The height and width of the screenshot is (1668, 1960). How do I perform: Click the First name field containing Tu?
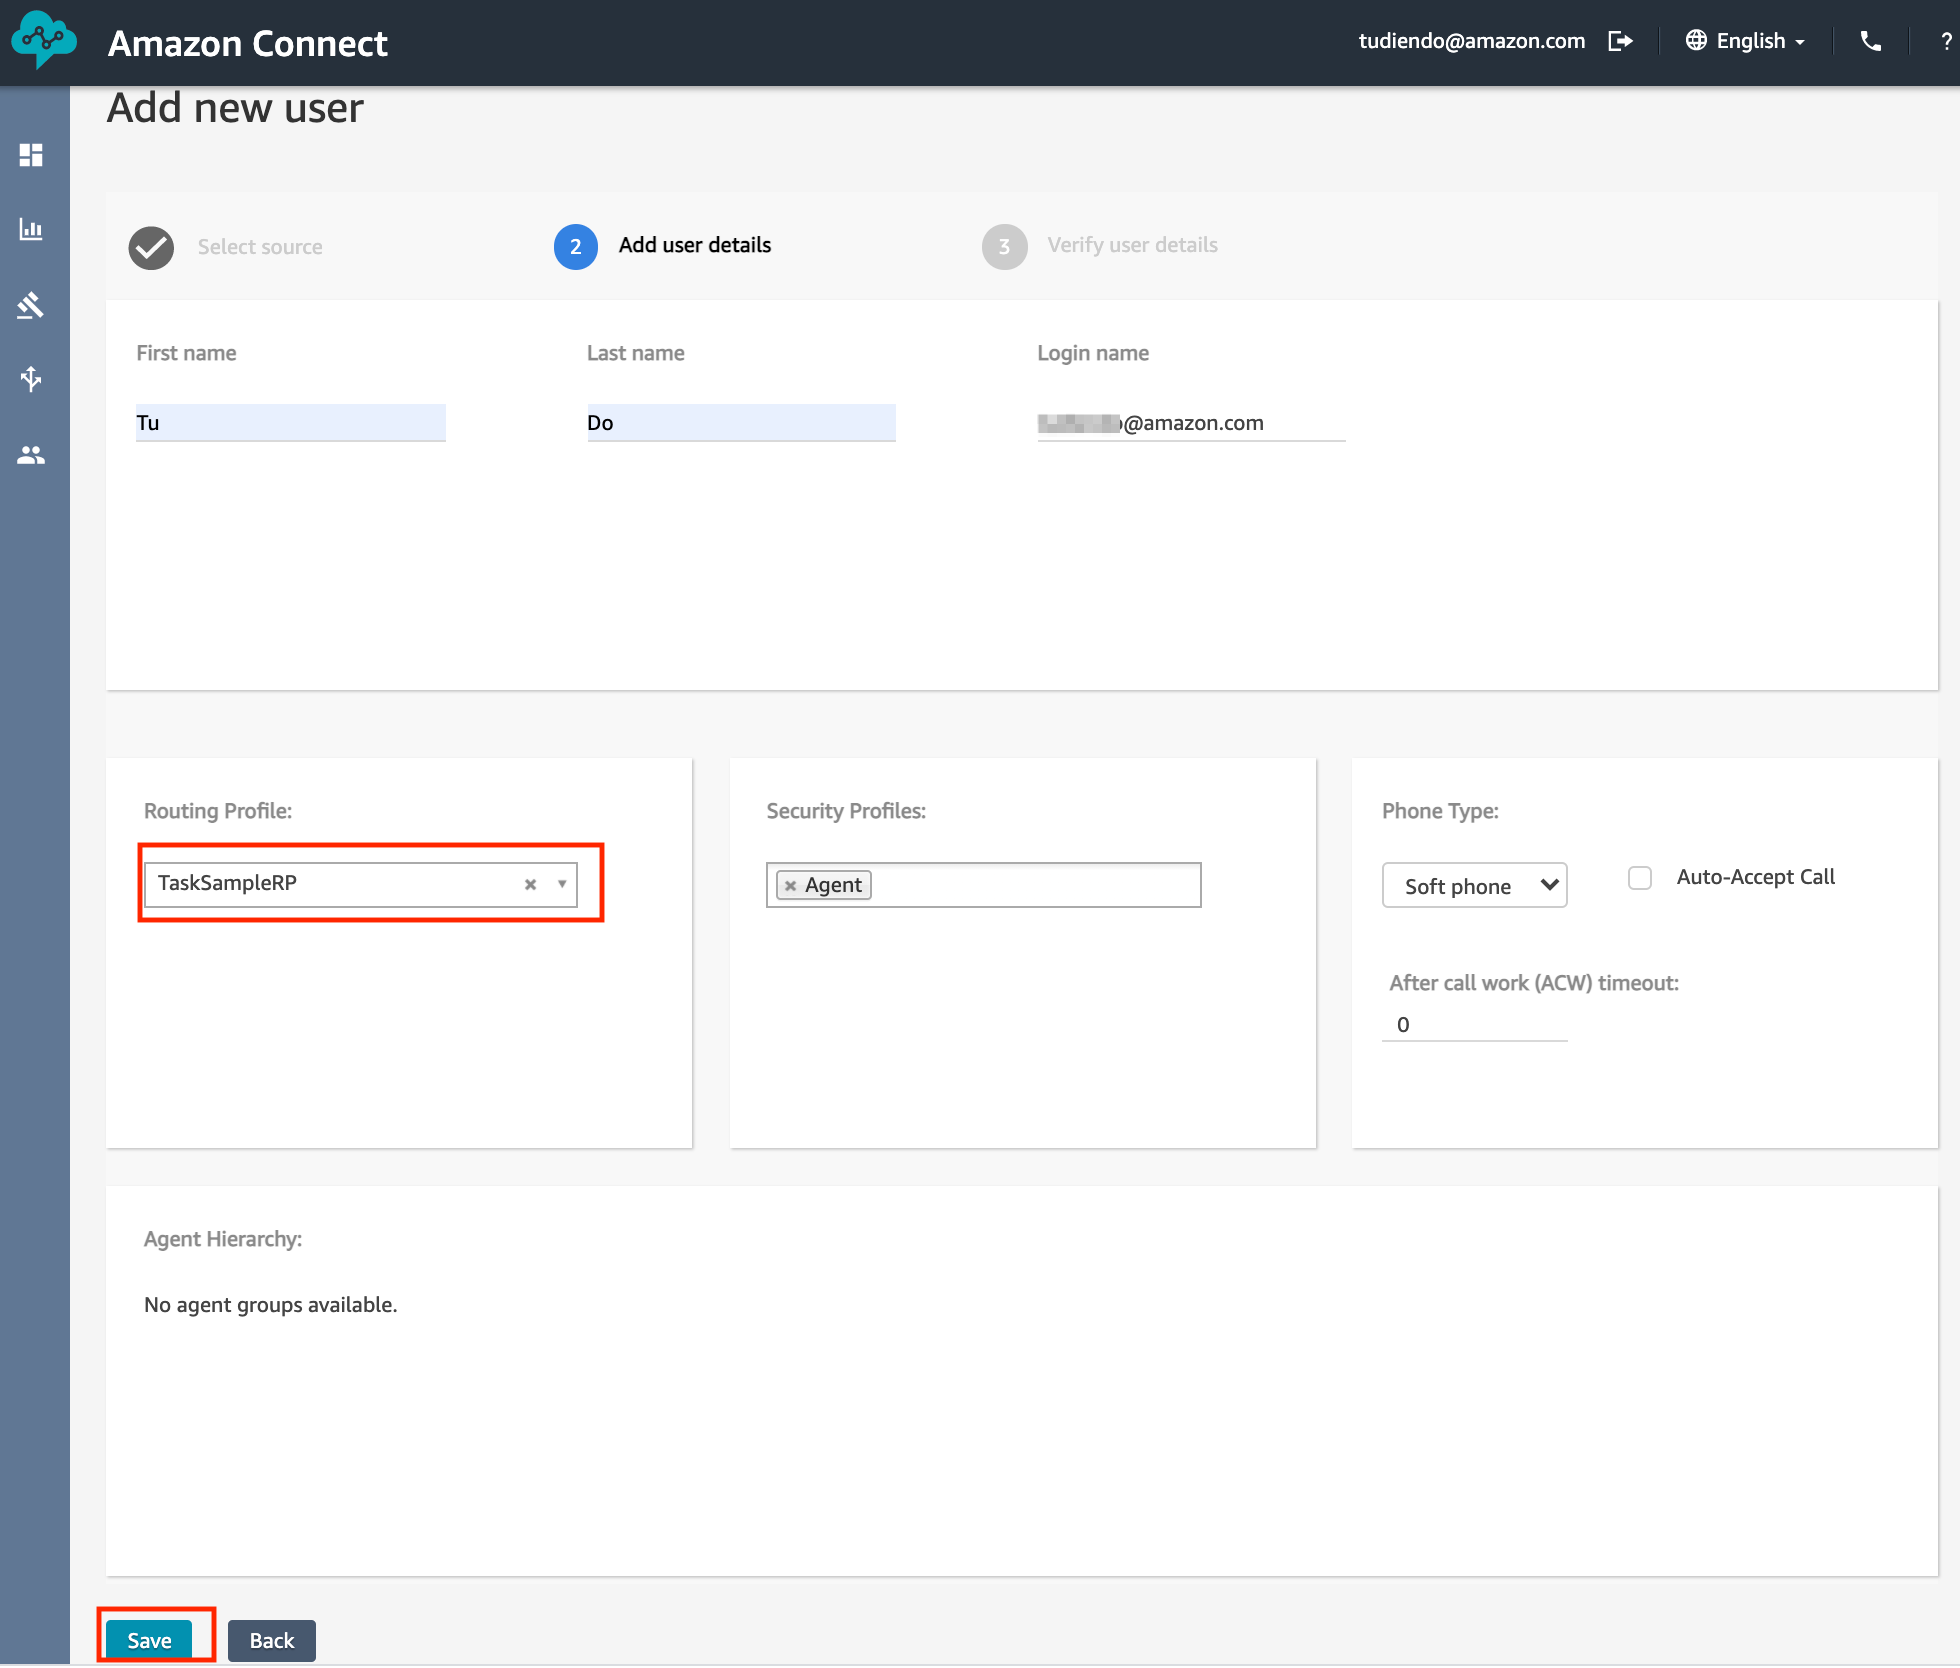(x=291, y=423)
